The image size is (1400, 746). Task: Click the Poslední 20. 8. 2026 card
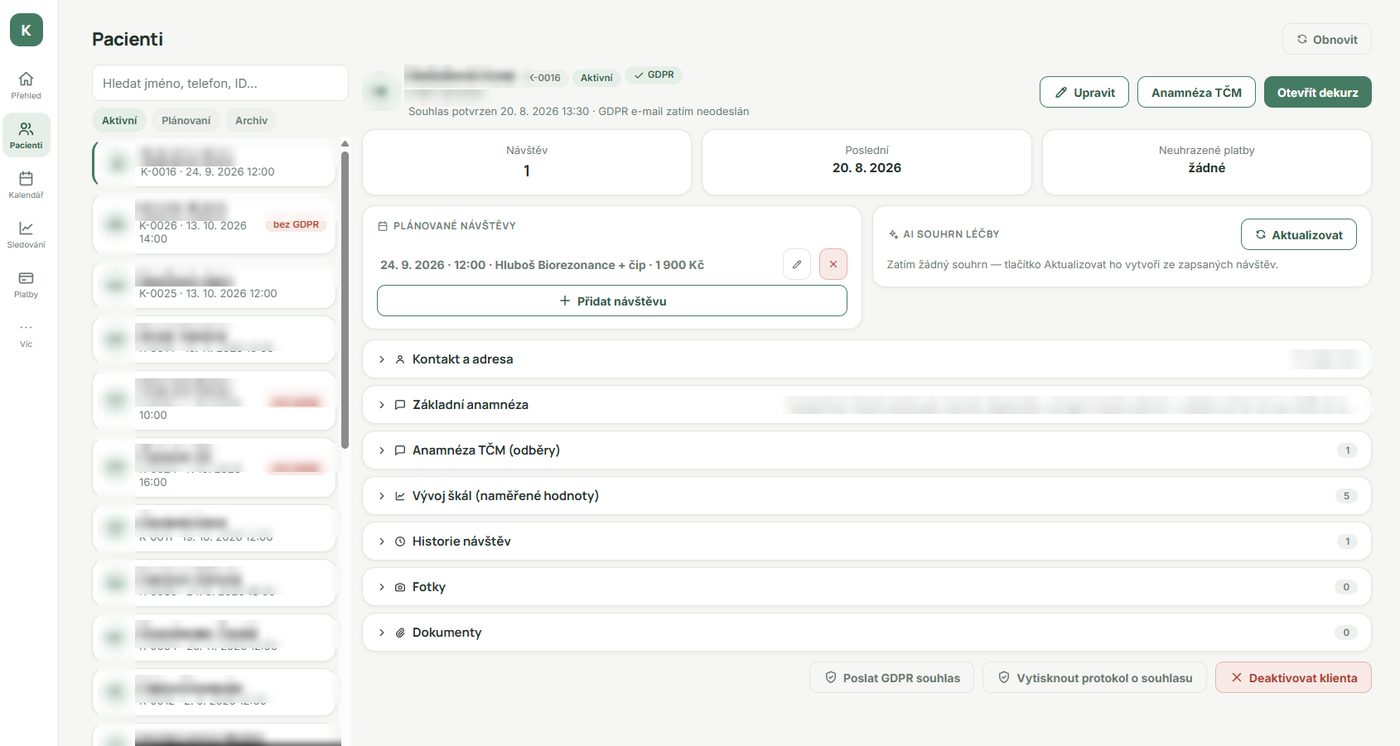click(x=867, y=162)
